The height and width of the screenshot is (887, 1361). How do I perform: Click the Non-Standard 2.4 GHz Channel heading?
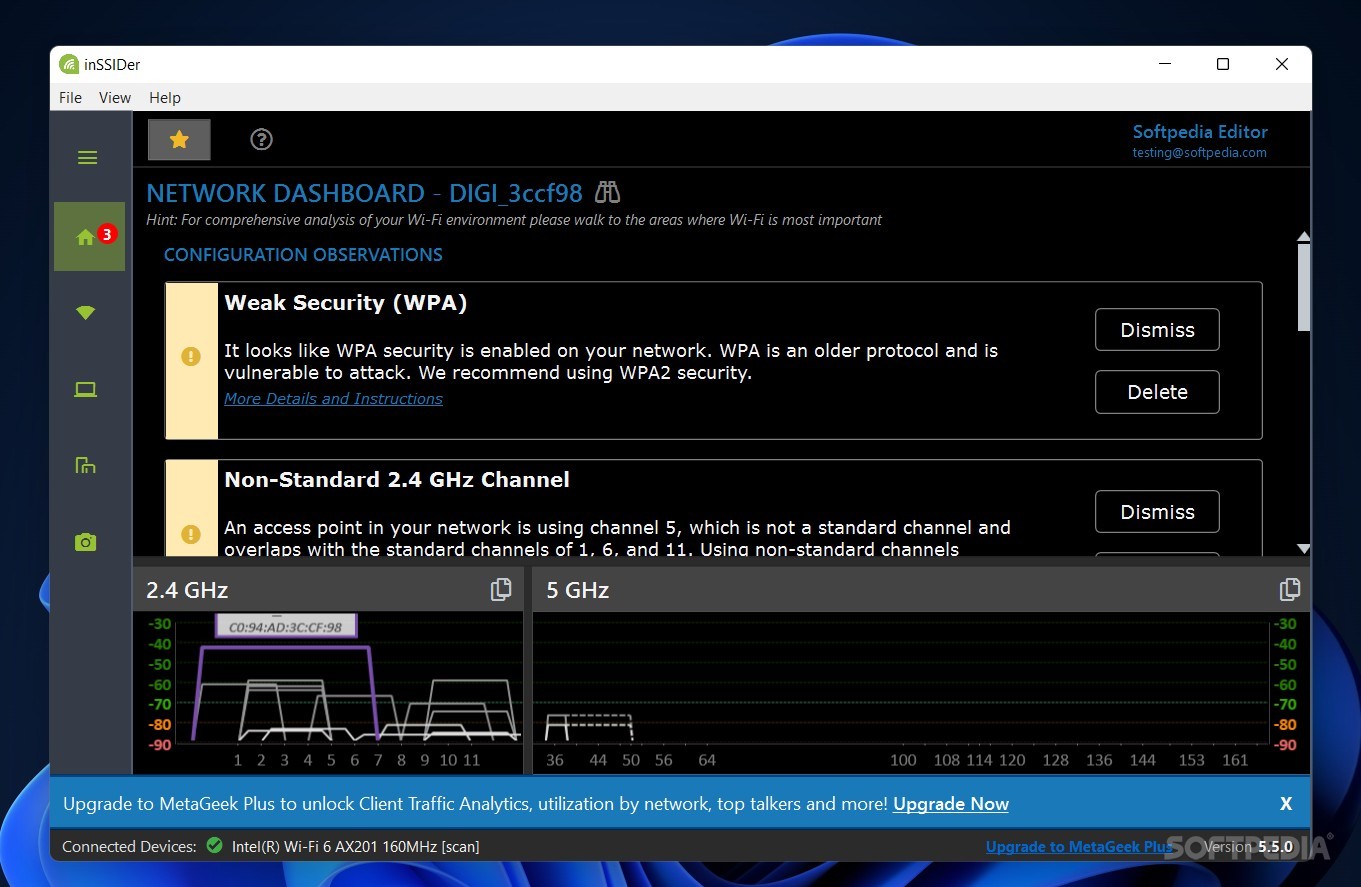point(397,480)
